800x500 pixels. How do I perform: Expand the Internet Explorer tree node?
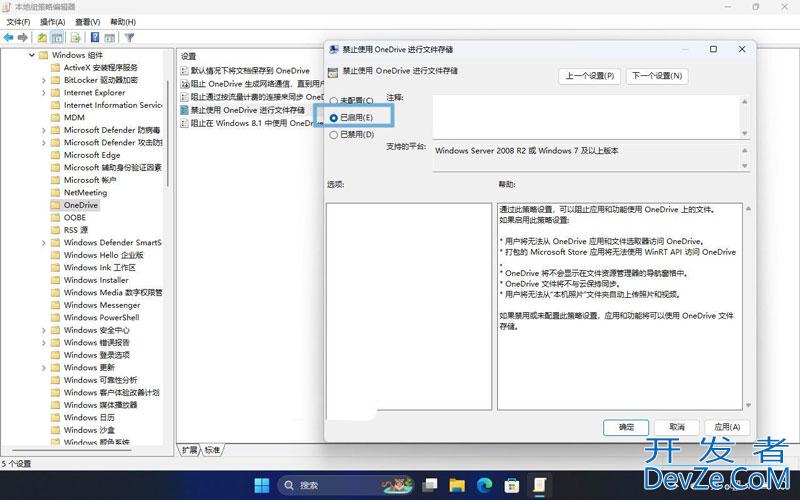43,93
